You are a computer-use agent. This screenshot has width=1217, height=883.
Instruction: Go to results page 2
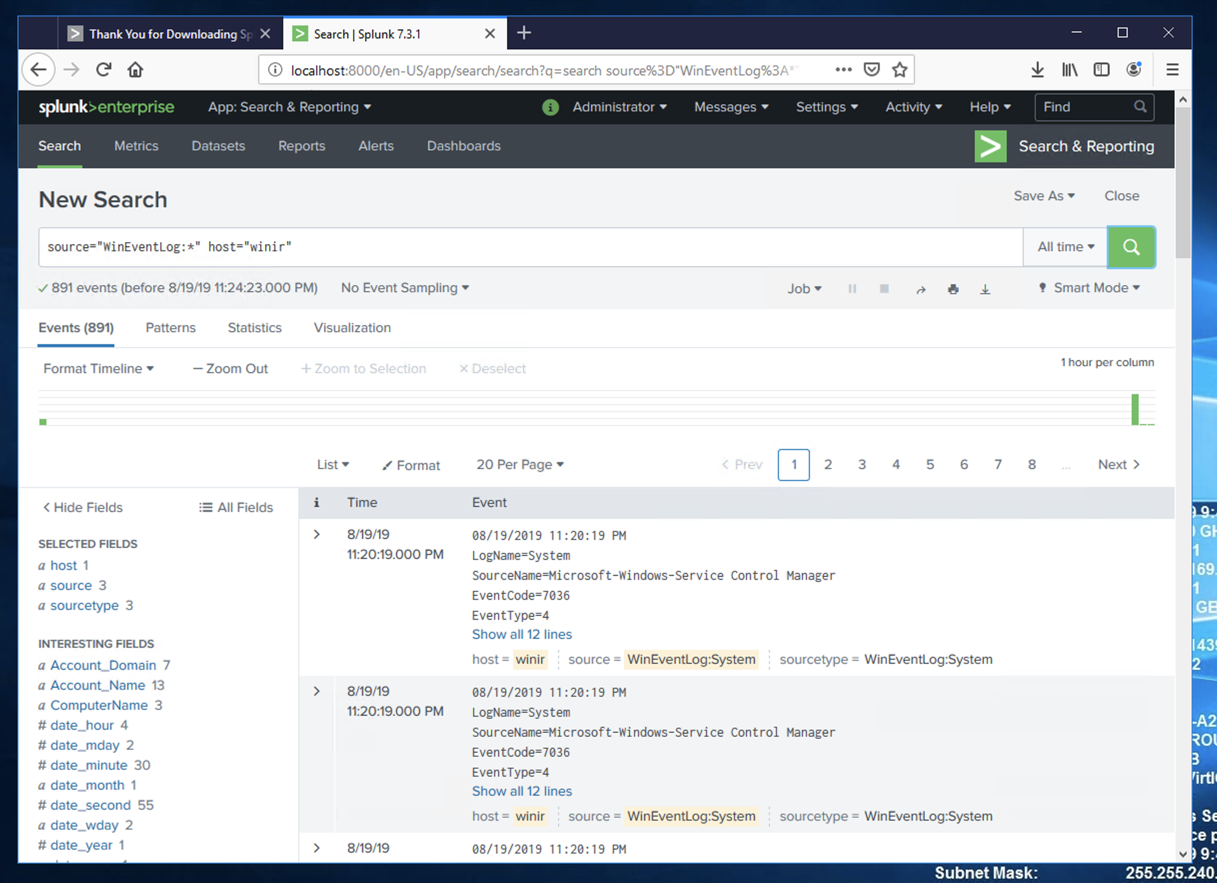coord(828,465)
